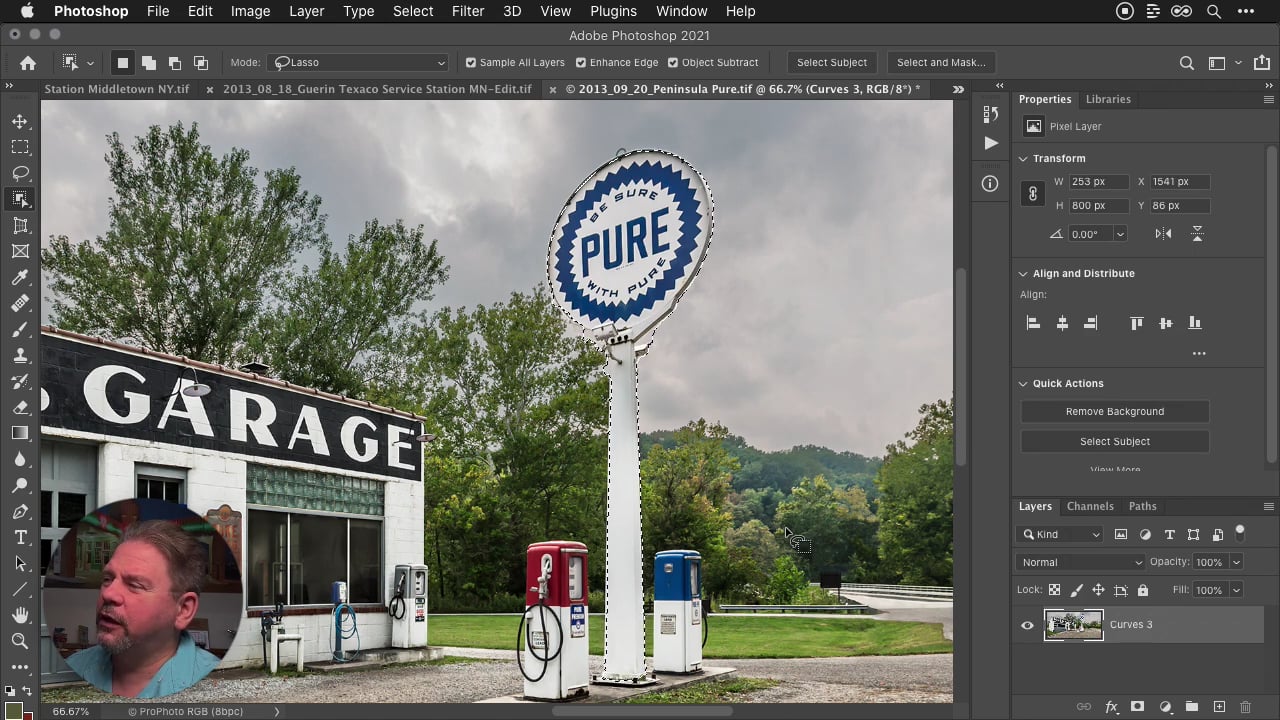Select the Frame tool
The width and height of the screenshot is (1280, 720).
20,252
